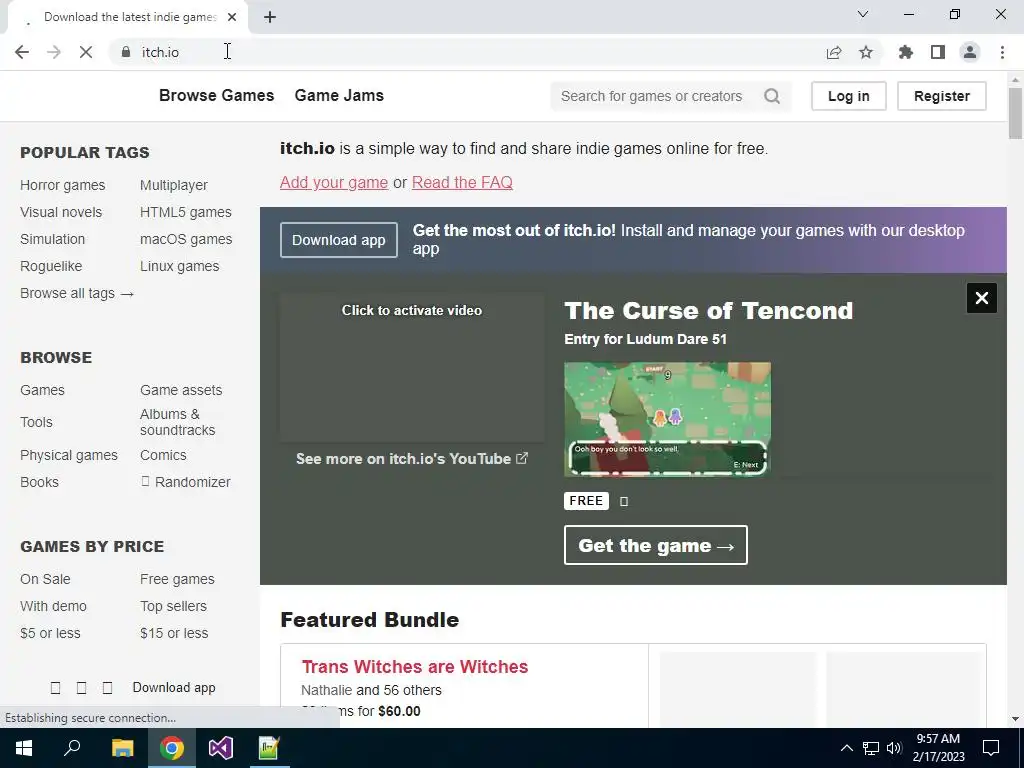Click the padlock site info icon
Viewport: 1024px width, 768px height.
click(125, 52)
